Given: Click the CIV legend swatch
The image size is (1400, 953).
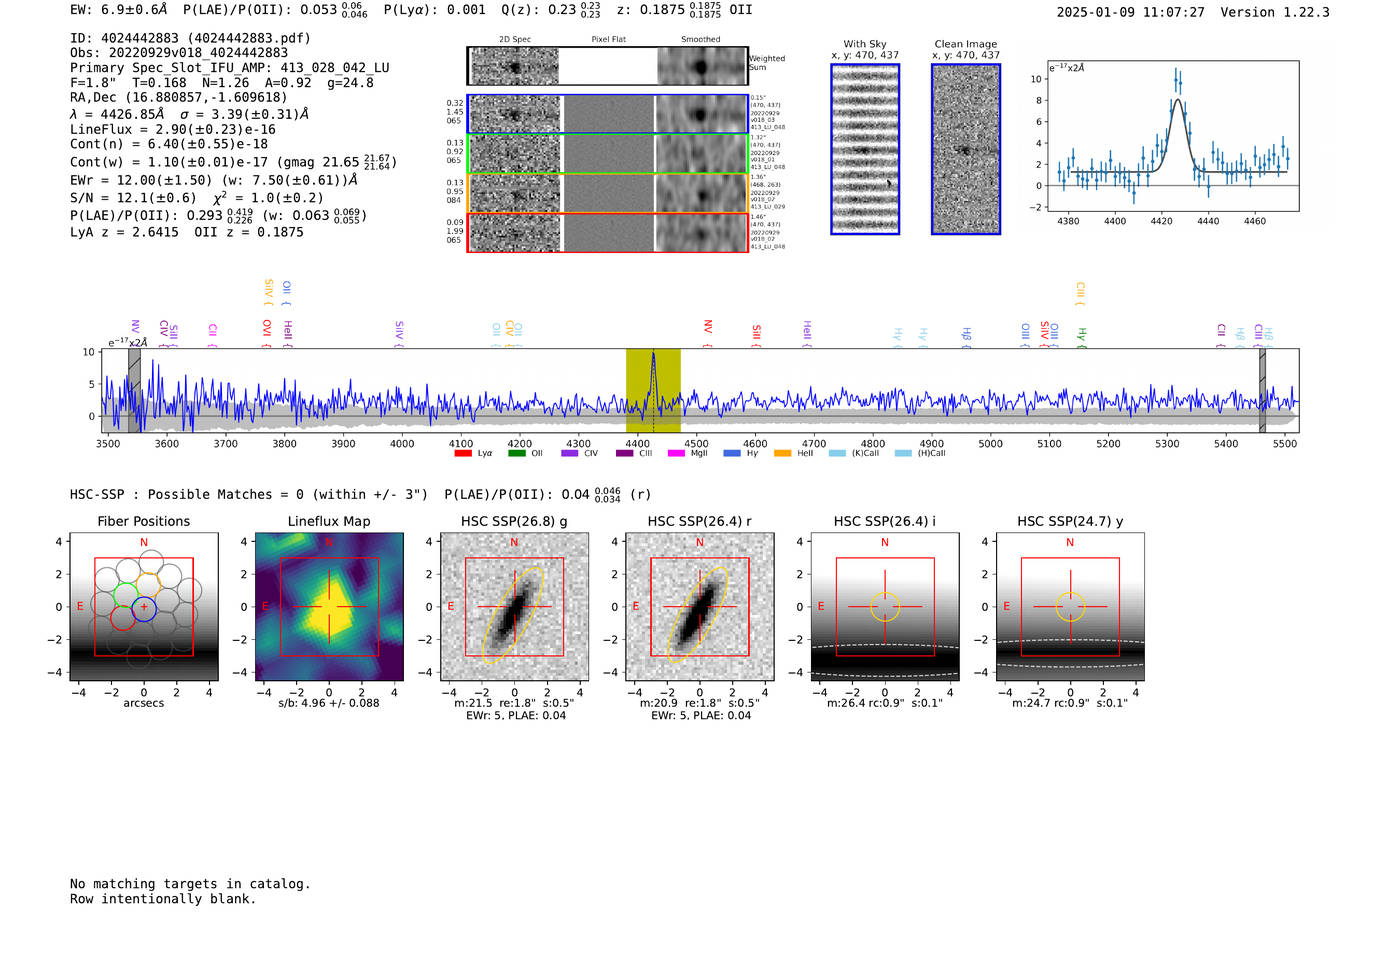Looking at the screenshot, I should pos(570,454).
